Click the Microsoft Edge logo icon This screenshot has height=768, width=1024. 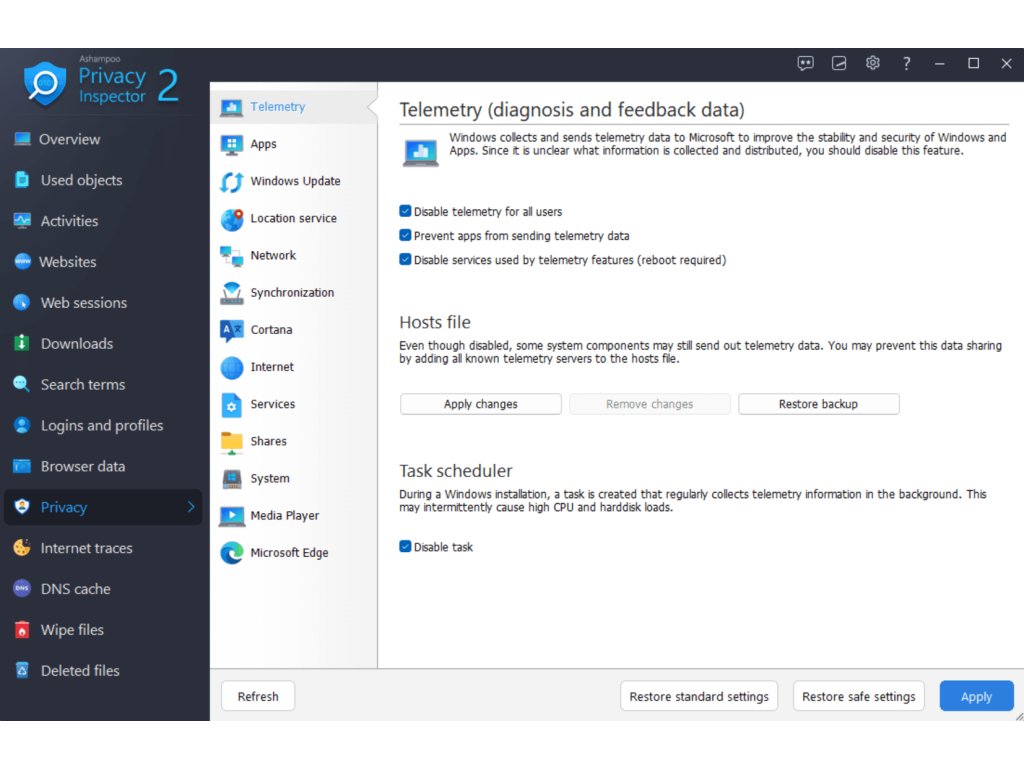tap(232, 553)
